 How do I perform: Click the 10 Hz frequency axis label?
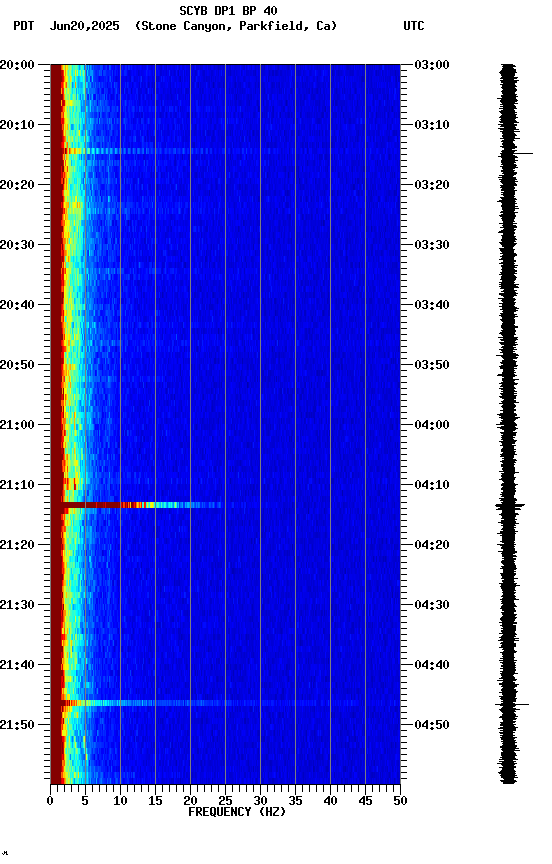(120, 801)
